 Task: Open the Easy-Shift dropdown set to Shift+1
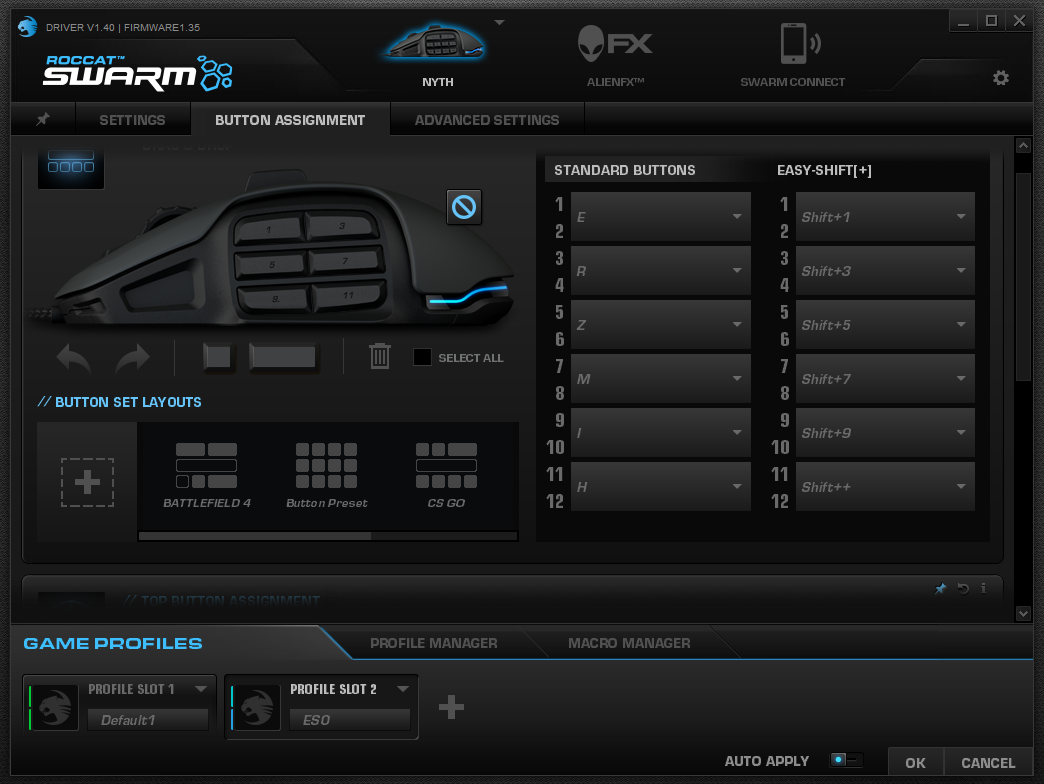tap(885, 216)
